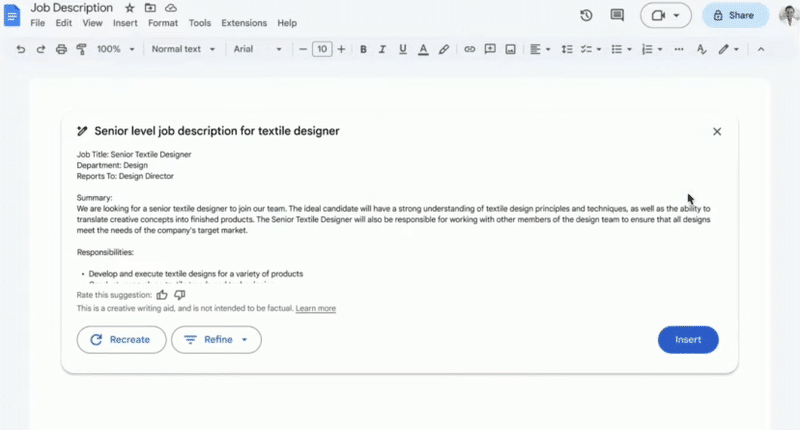
Task: Collapse the toolbar with the chevron
Action: 761,49
